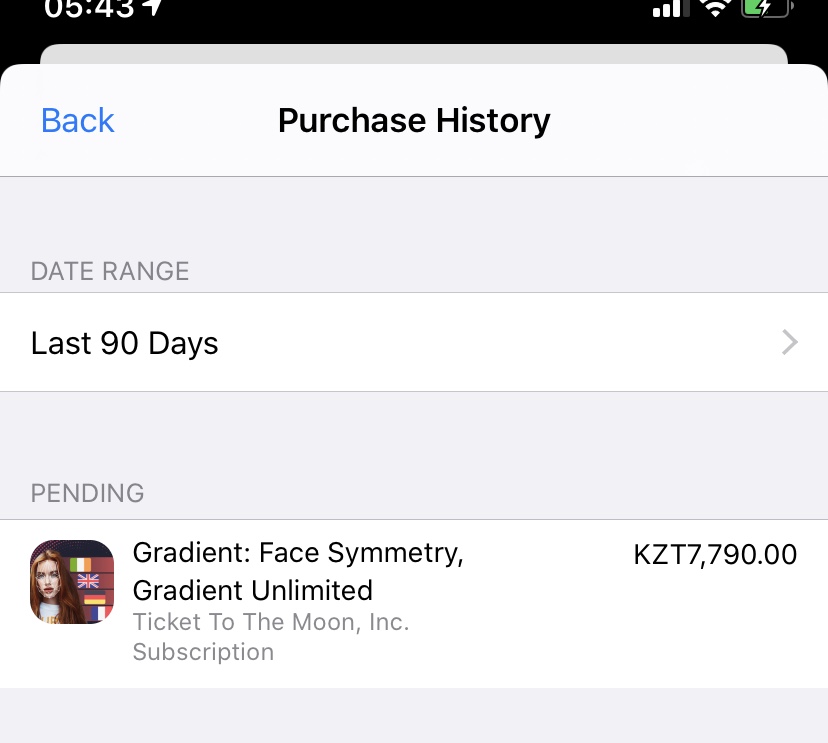The height and width of the screenshot is (743, 828).
Task: Tap the cellular signal bars
Action: pyautogui.click(x=667, y=9)
